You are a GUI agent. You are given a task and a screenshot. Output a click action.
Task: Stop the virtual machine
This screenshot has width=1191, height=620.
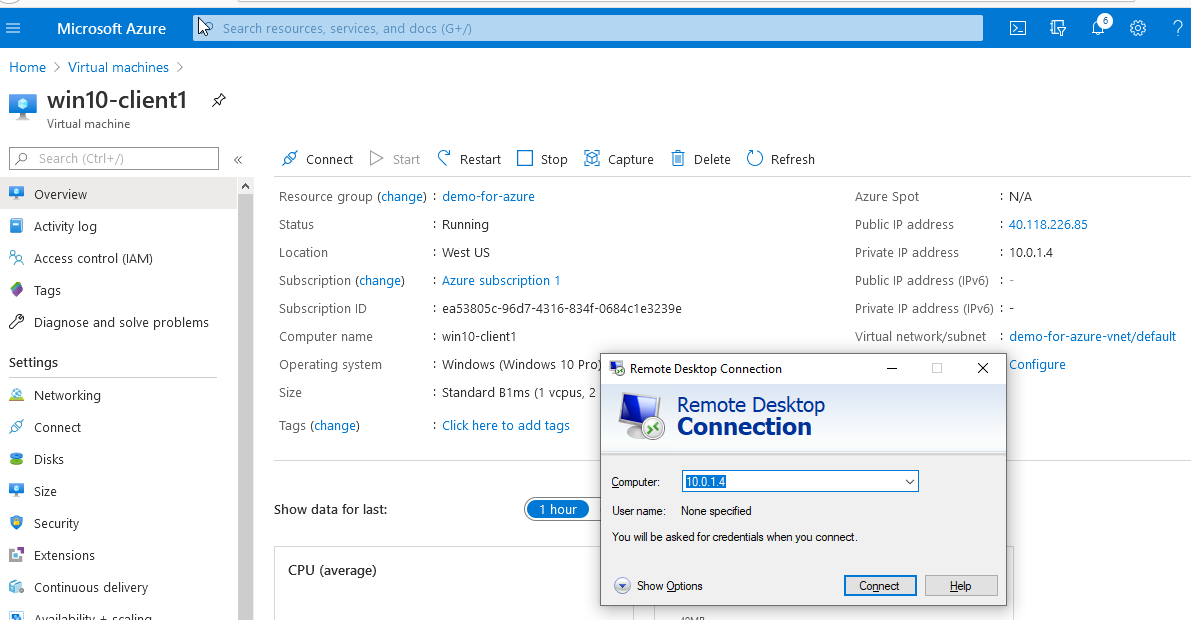542,159
